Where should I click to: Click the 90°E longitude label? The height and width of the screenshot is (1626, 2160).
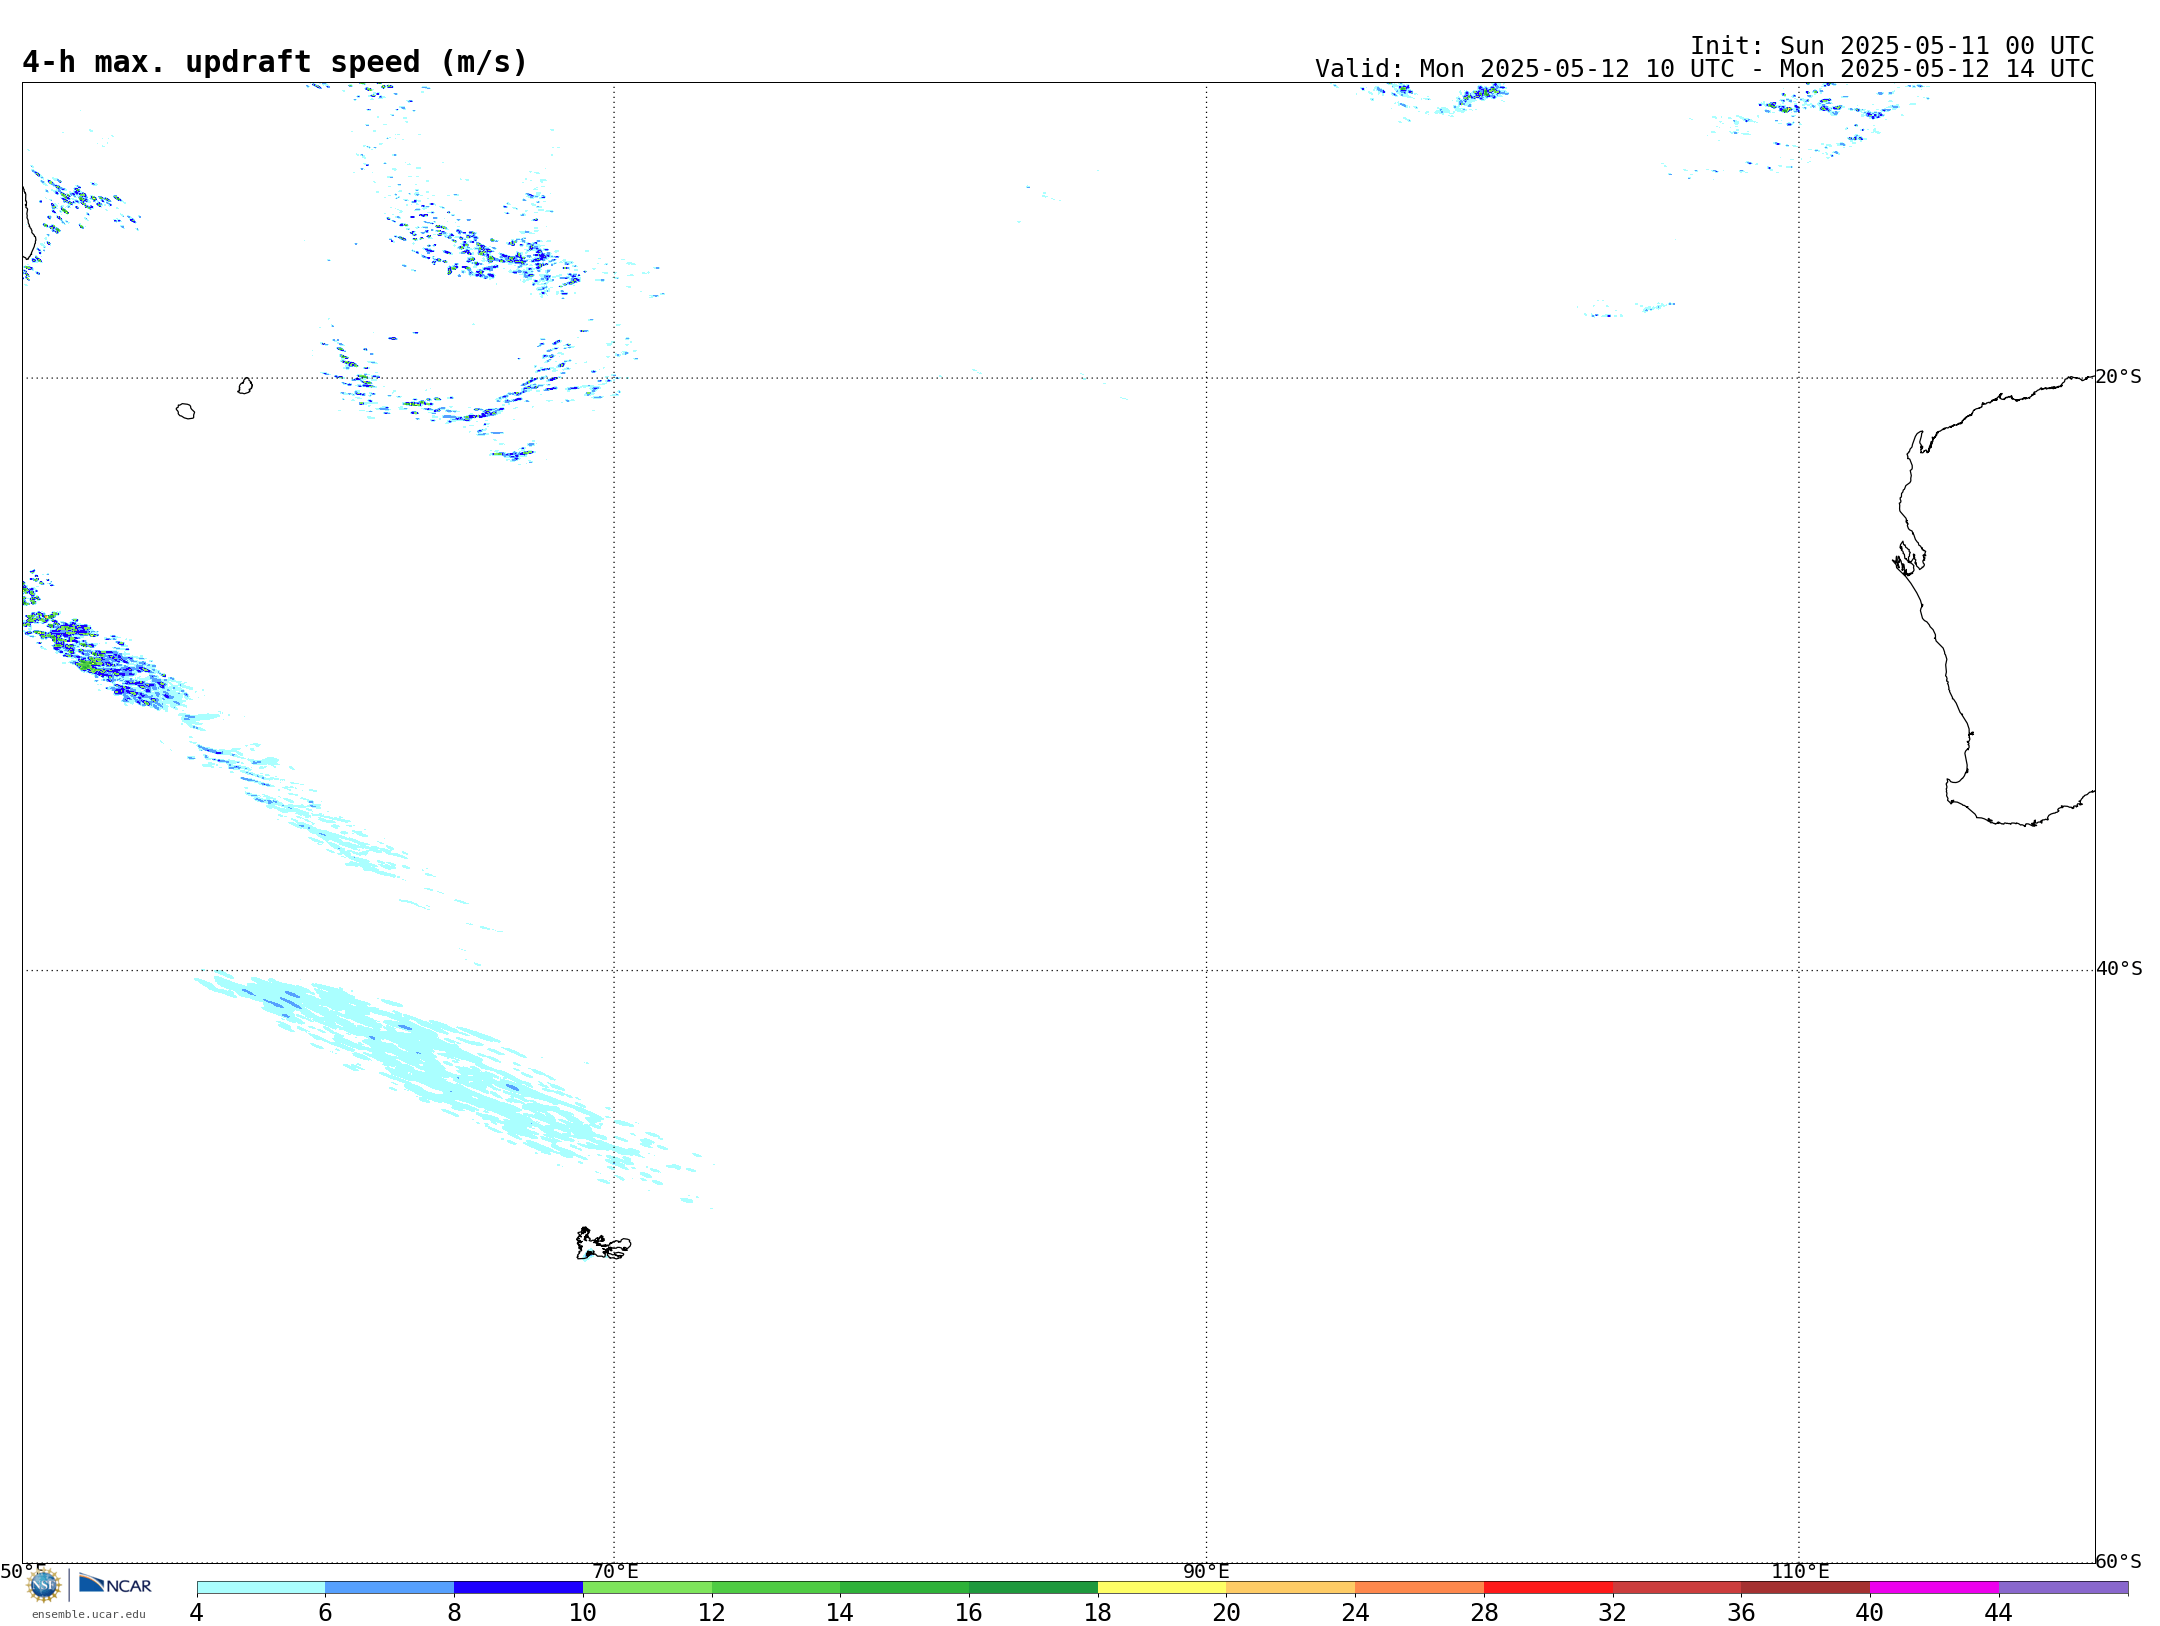[1206, 1572]
